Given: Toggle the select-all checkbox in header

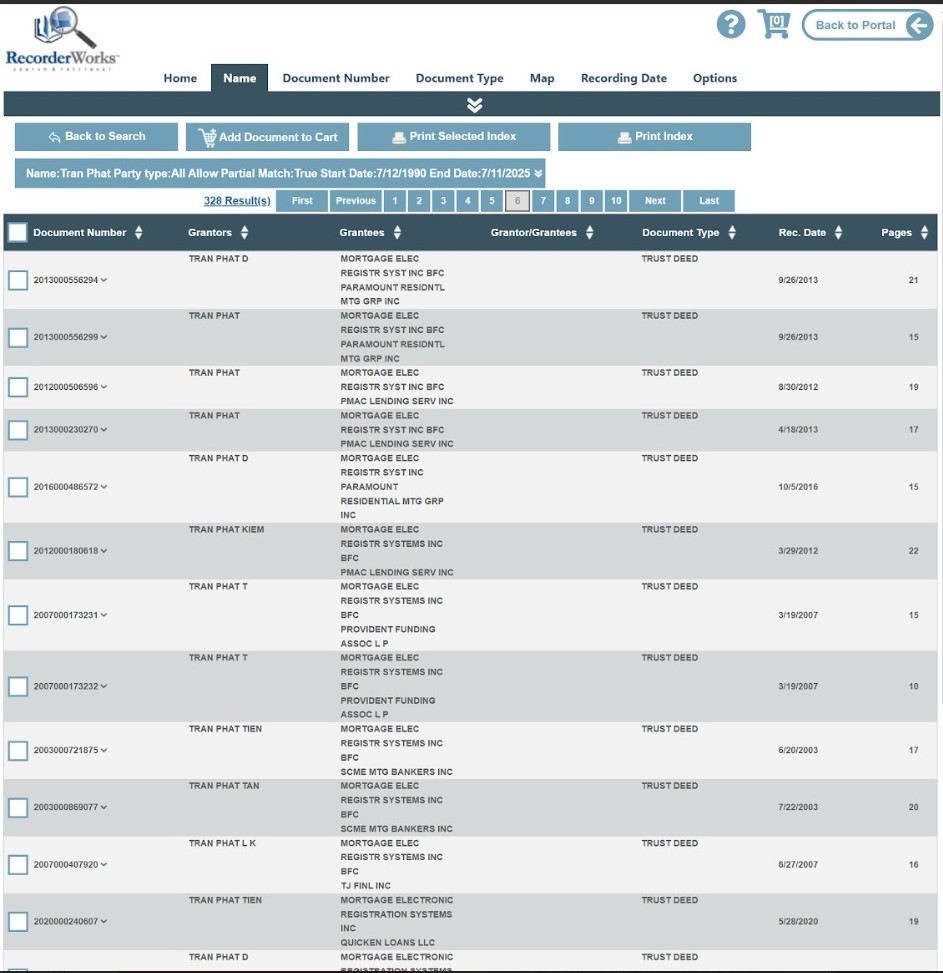Looking at the screenshot, I should [18, 233].
